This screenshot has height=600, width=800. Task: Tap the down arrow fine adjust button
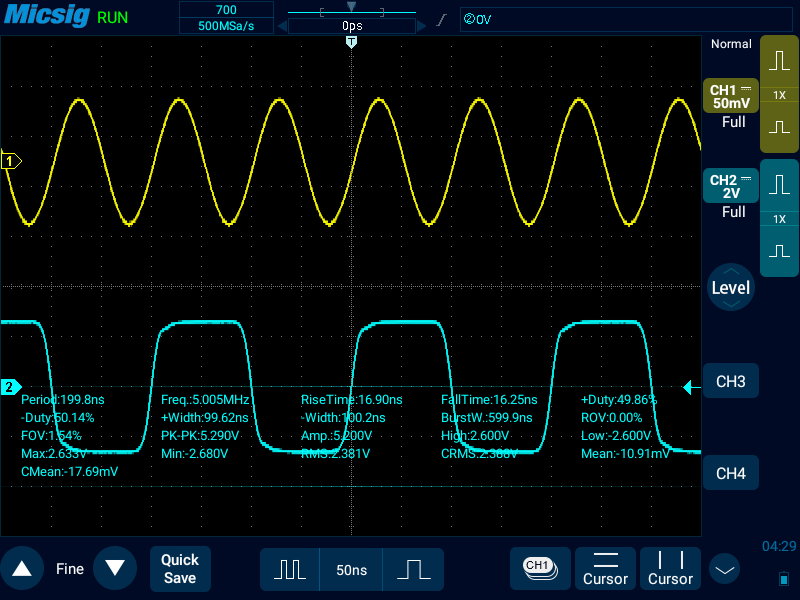pos(115,568)
